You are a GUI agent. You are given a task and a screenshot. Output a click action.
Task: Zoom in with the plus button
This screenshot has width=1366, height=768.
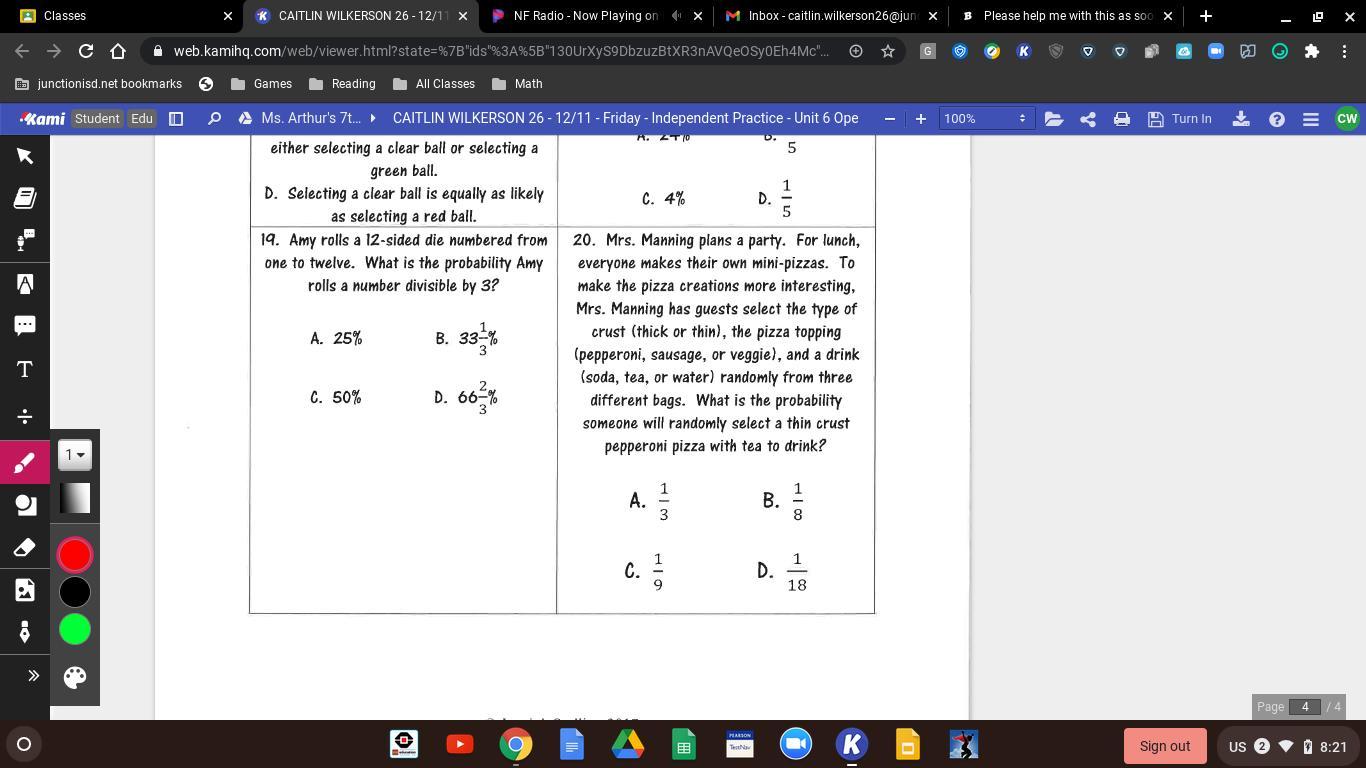[x=921, y=119]
